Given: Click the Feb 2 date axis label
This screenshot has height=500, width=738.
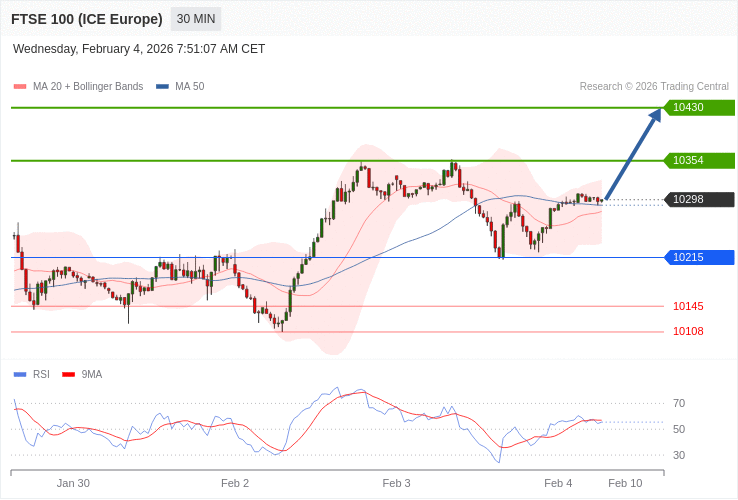Looking at the screenshot, I should click(x=235, y=484).
